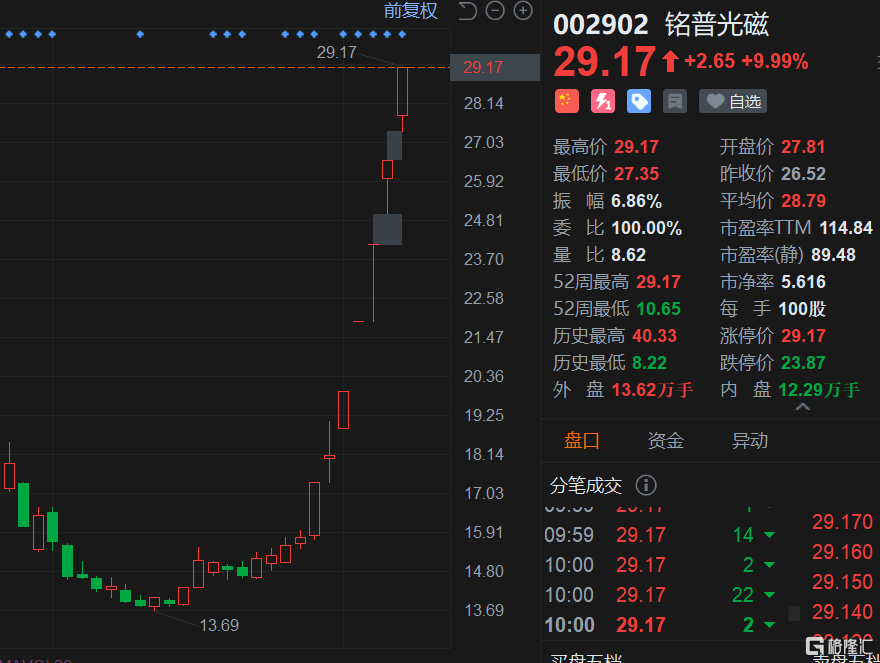This screenshot has height=663, width=880.
Task: Click the blue price tag icon
Action: [x=639, y=102]
